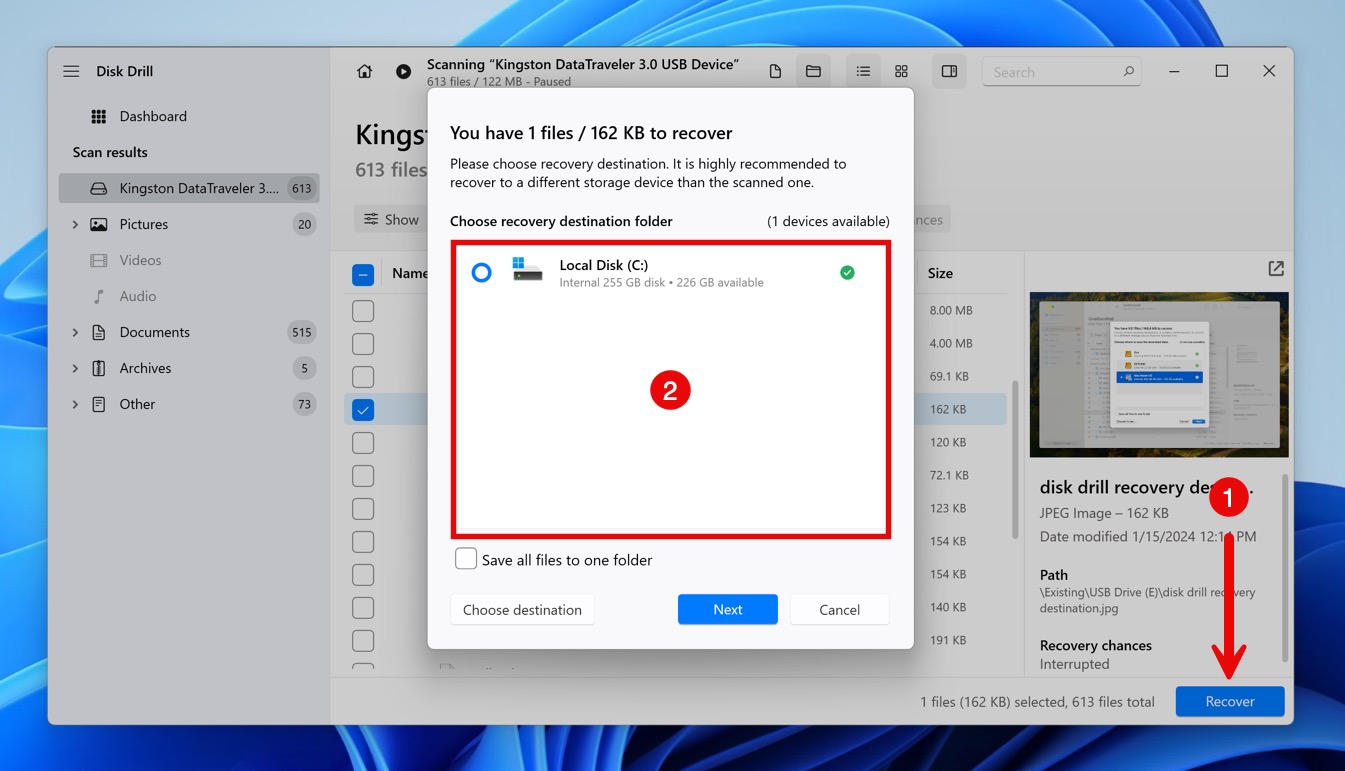Open the Audio category

[138, 296]
